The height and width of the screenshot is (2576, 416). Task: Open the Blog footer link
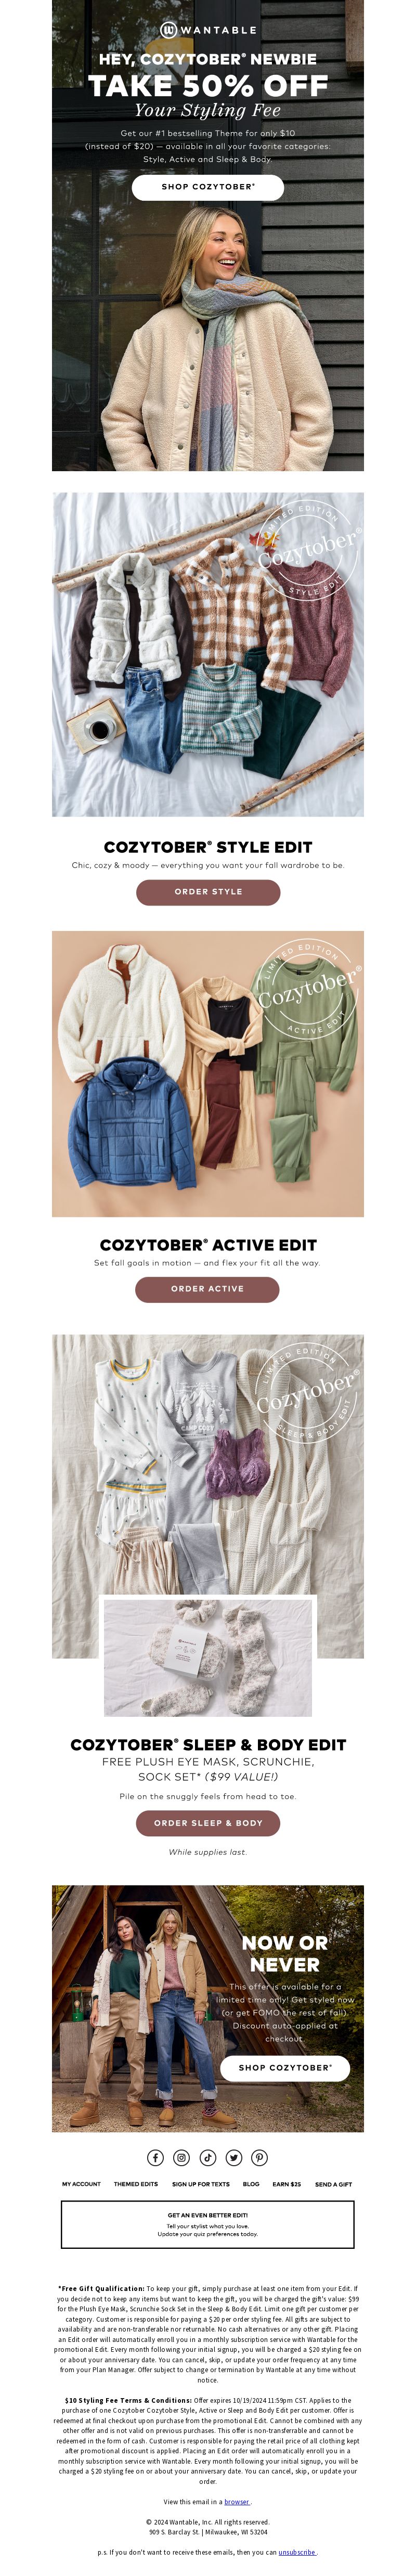coord(251,2184)
